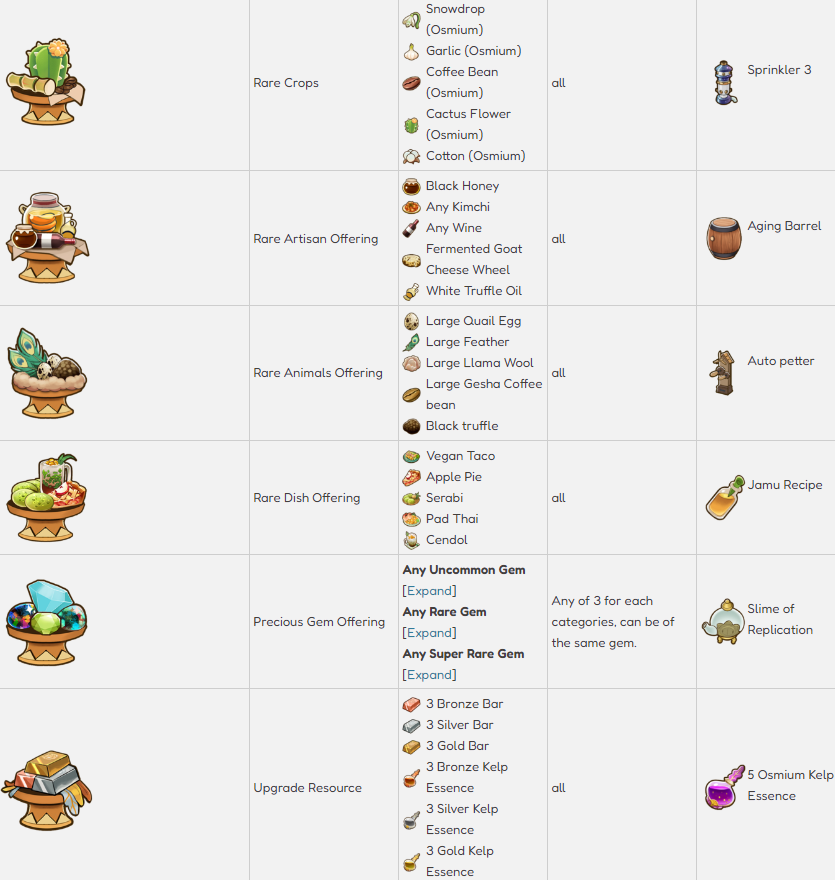Click the Slime of Replication icon

(722, 621)
